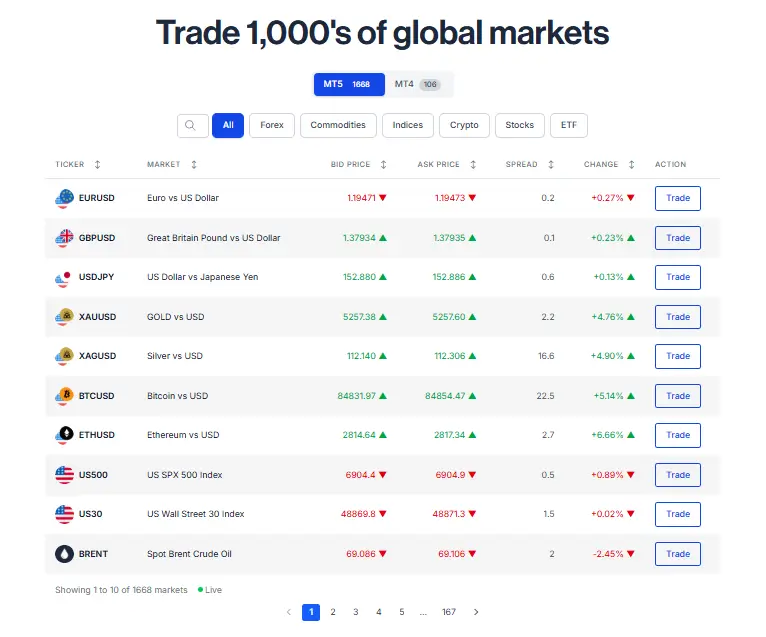
Task: Jump to page 167
Action: click(x=449, y=612)
